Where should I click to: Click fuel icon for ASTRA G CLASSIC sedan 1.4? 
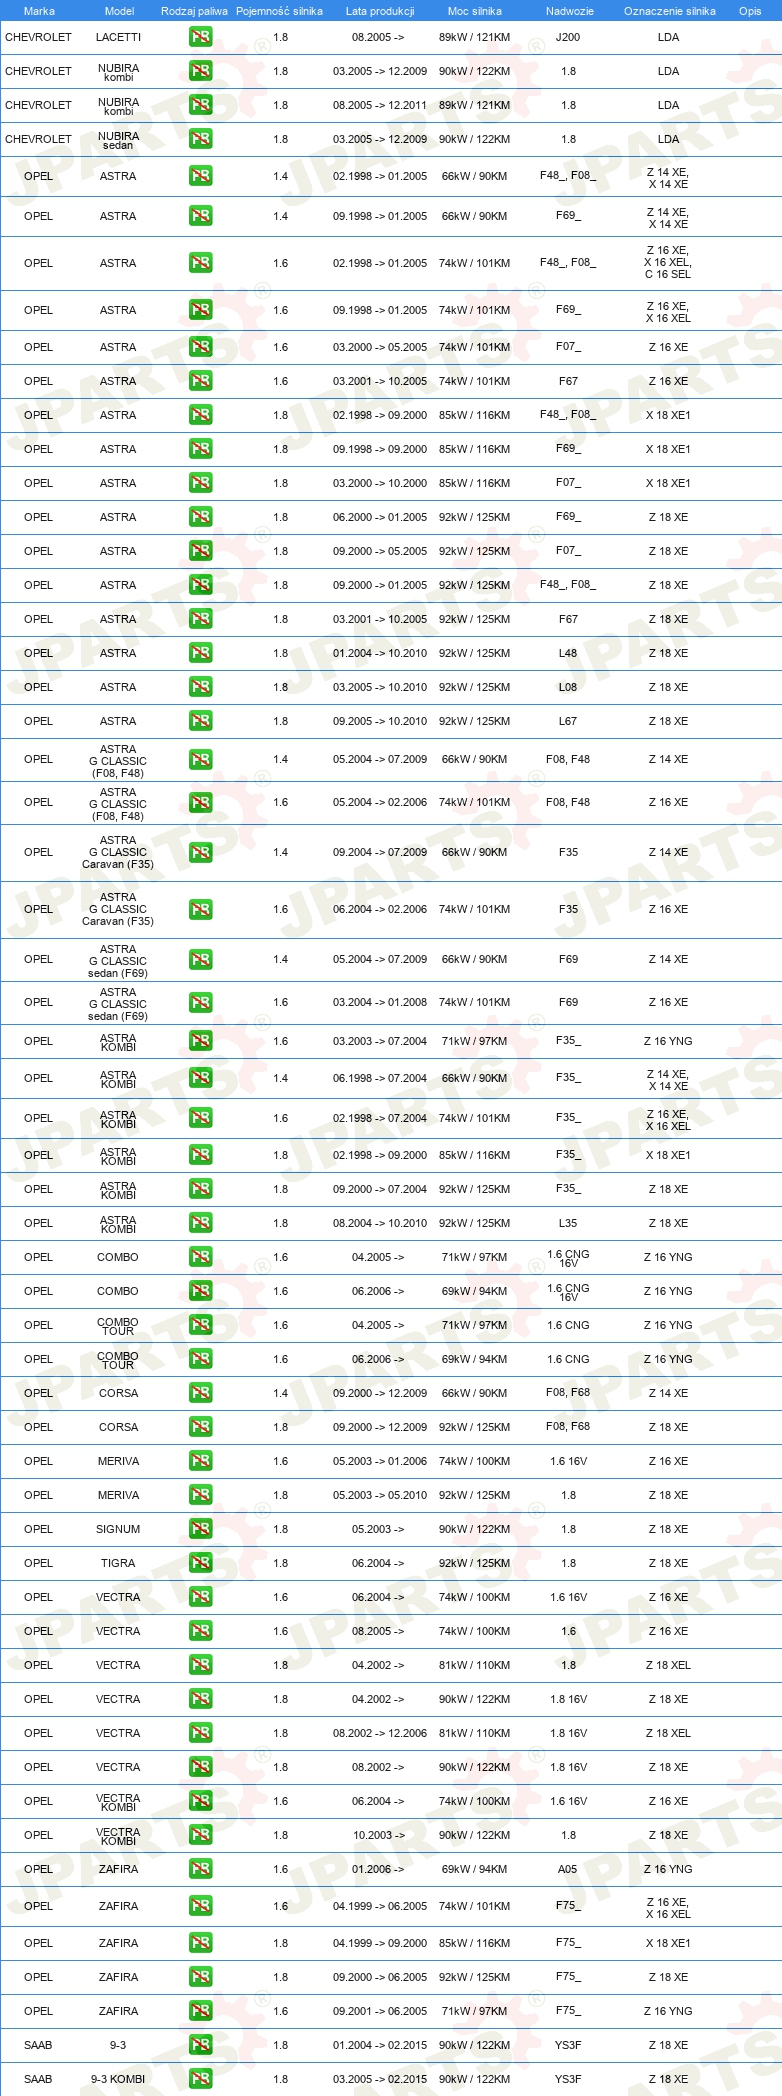point(200,959)
